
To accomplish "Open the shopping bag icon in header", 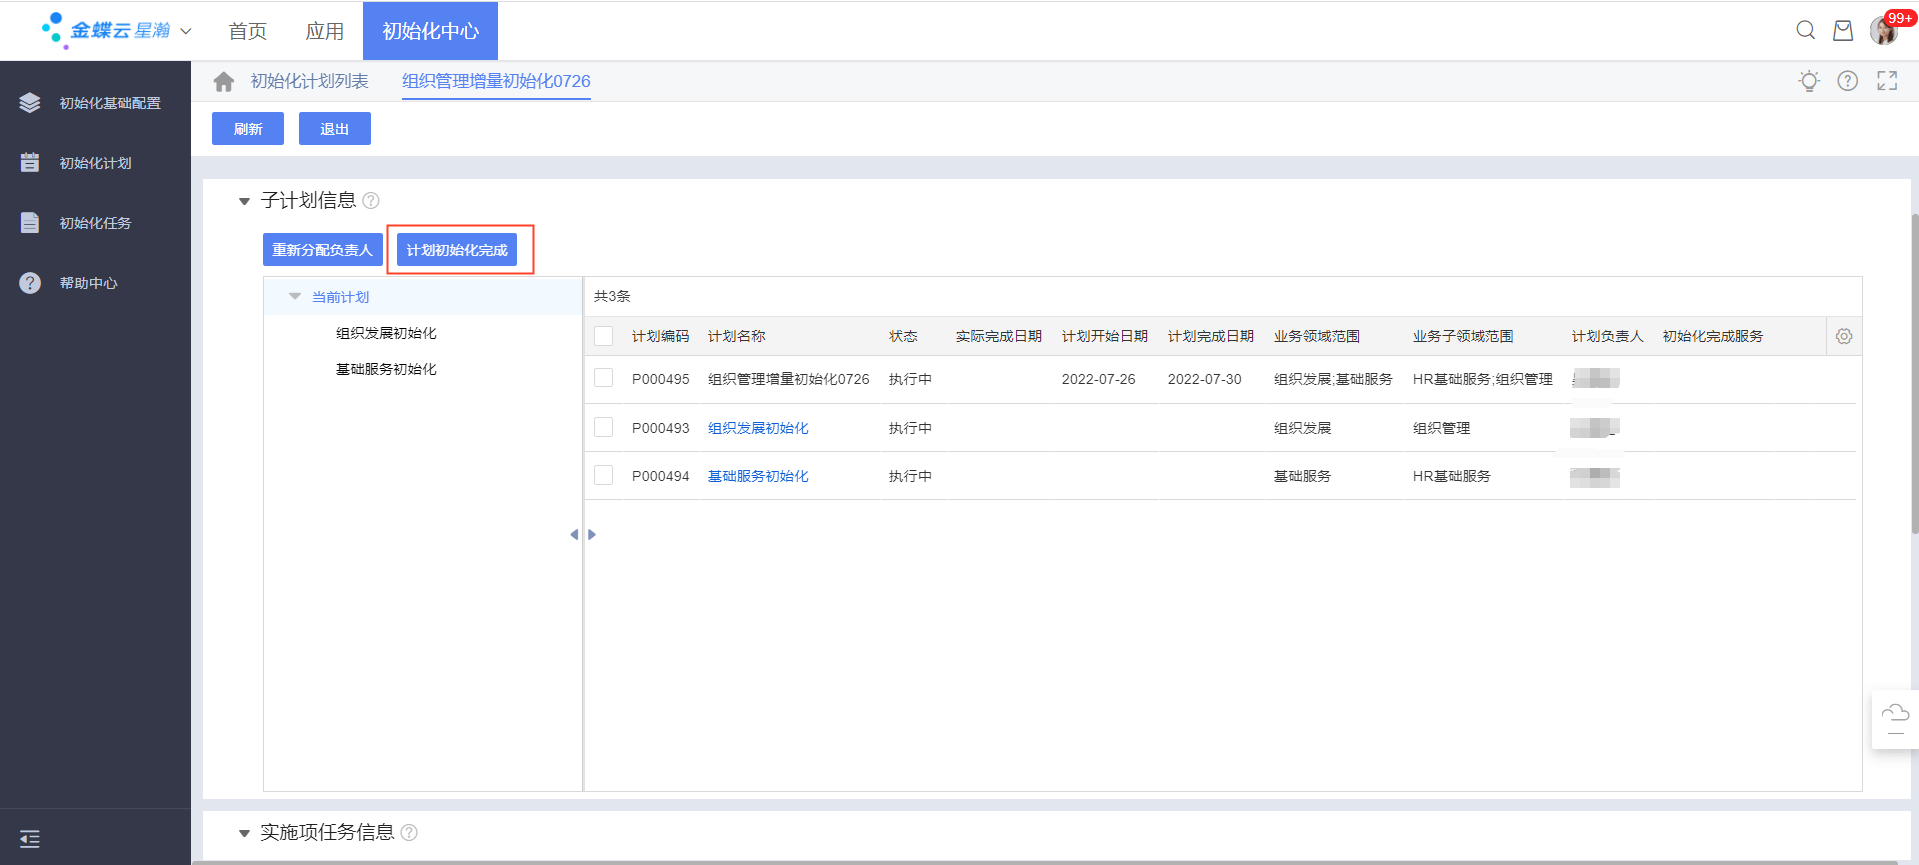I will pyautogui.click(x=1842, y=31).
